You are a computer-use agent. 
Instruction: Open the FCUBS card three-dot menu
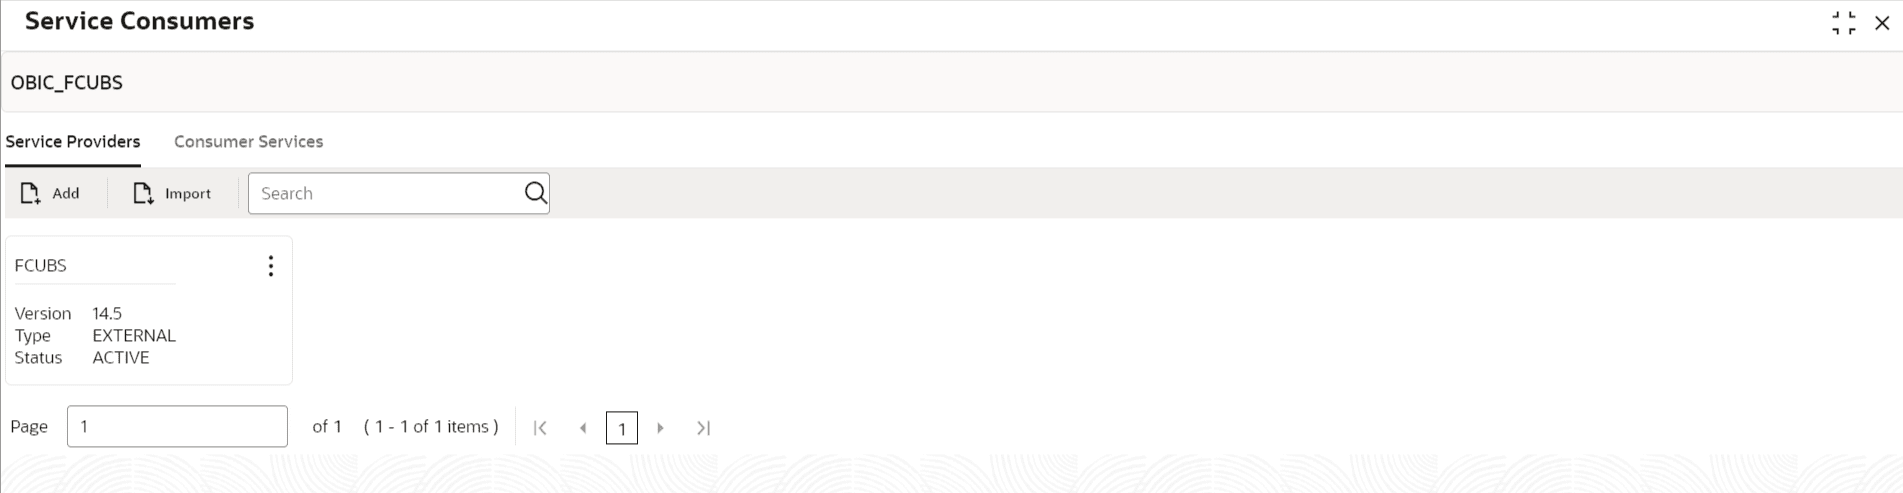tap(270, 266)
